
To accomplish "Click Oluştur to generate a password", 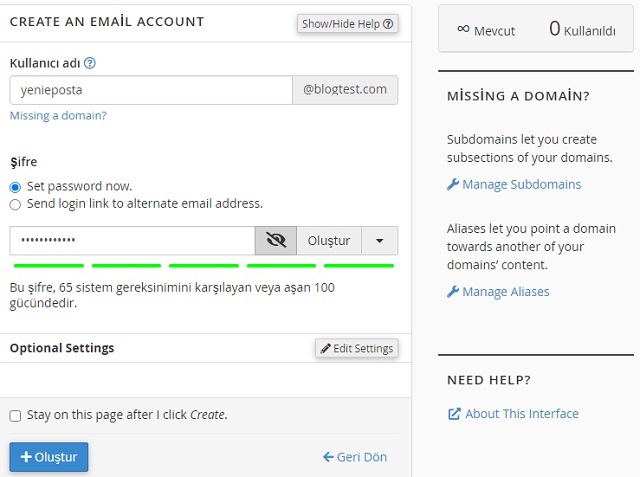I will point(329,241).
